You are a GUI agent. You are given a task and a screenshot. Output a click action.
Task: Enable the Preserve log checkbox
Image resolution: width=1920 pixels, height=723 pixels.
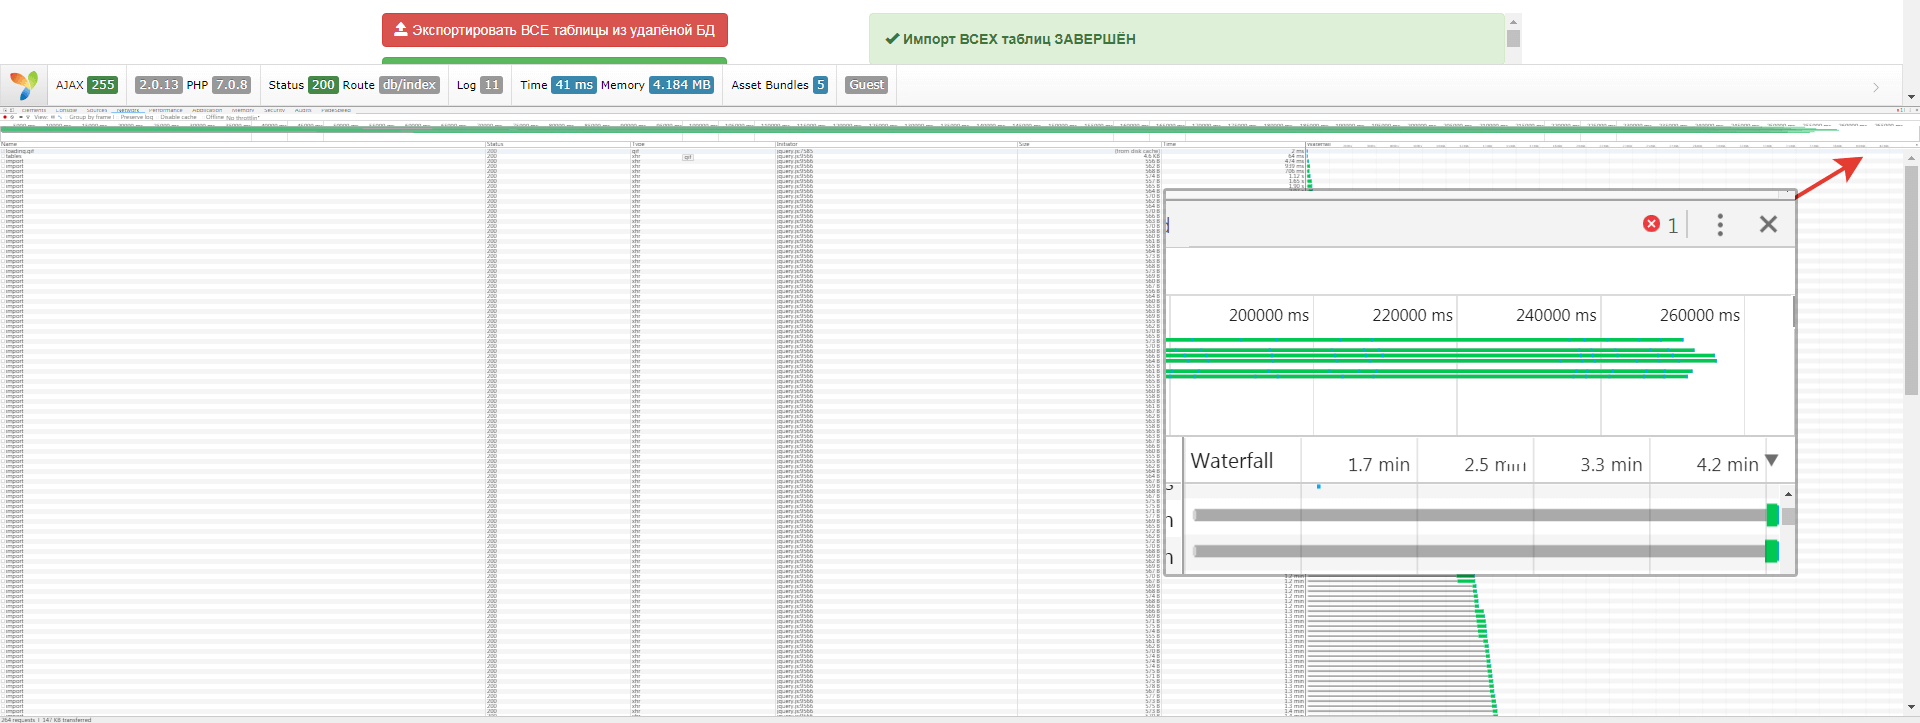[117, 117]
